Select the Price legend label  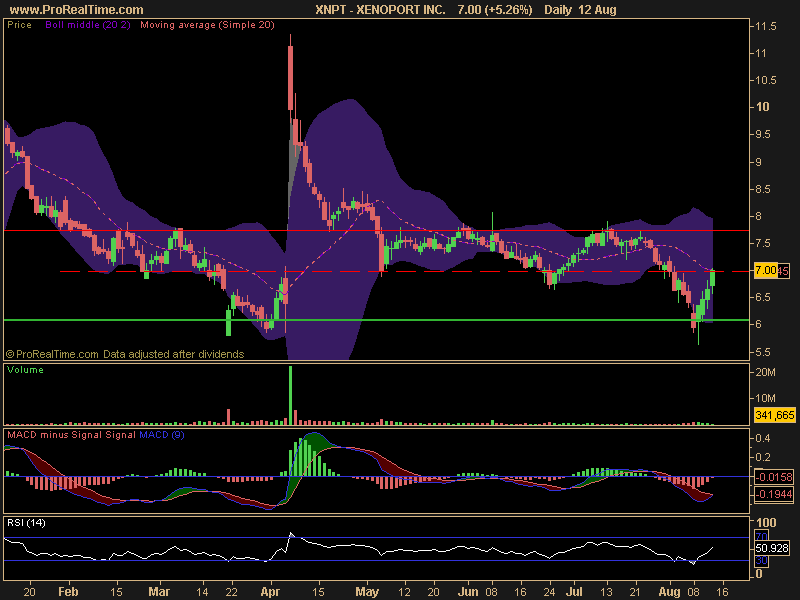[x=19, y=24]
